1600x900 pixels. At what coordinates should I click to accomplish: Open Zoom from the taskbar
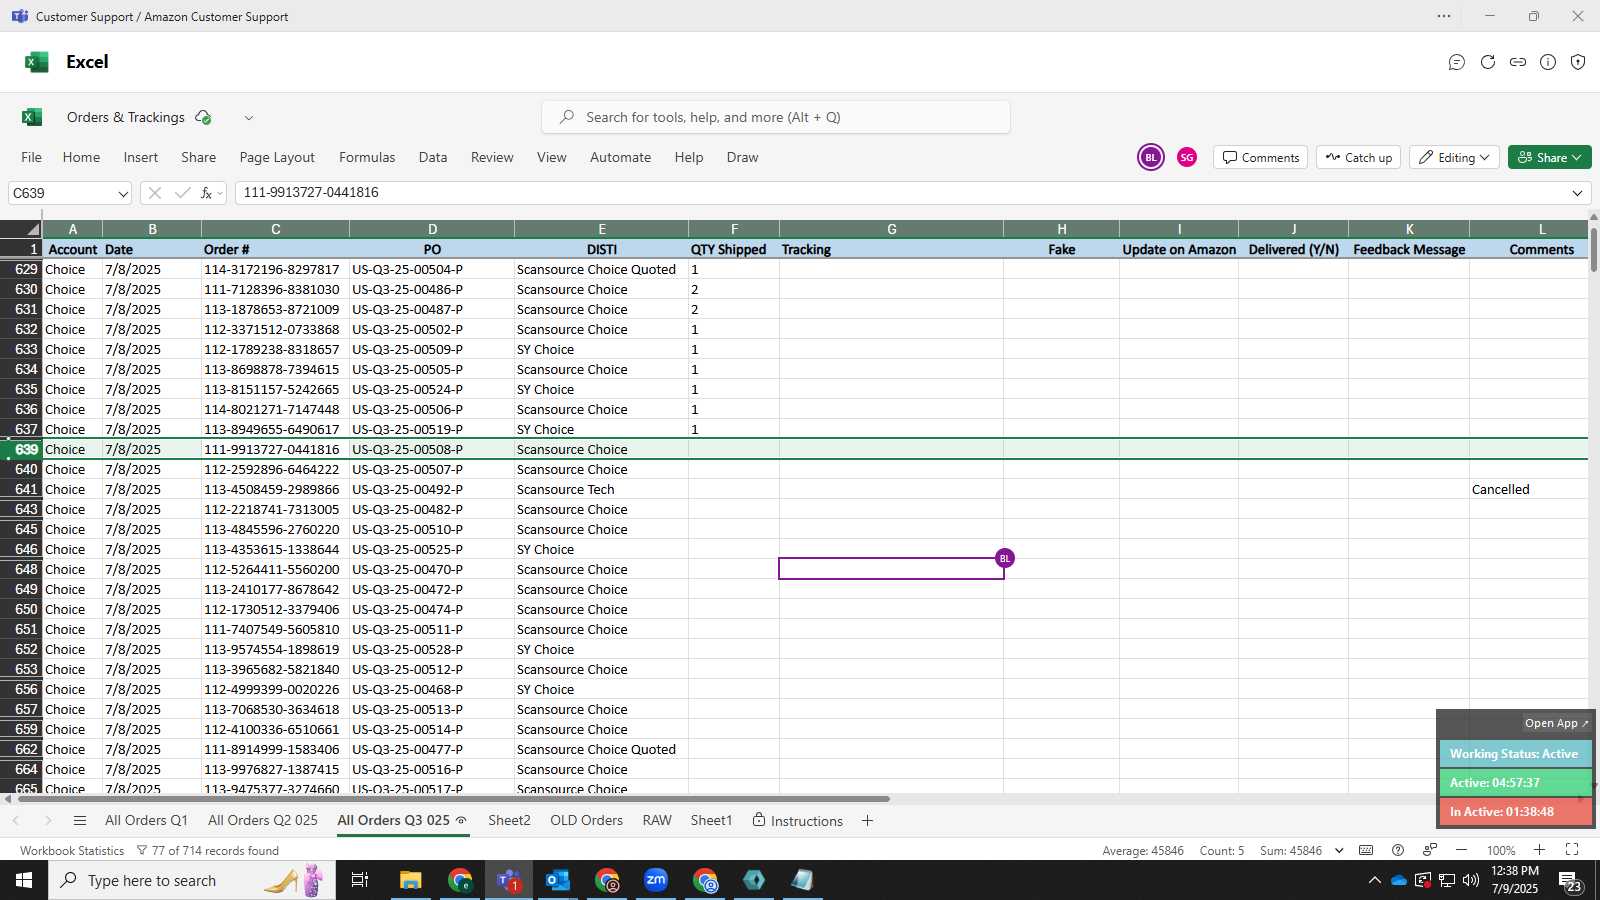coord(656,880)
